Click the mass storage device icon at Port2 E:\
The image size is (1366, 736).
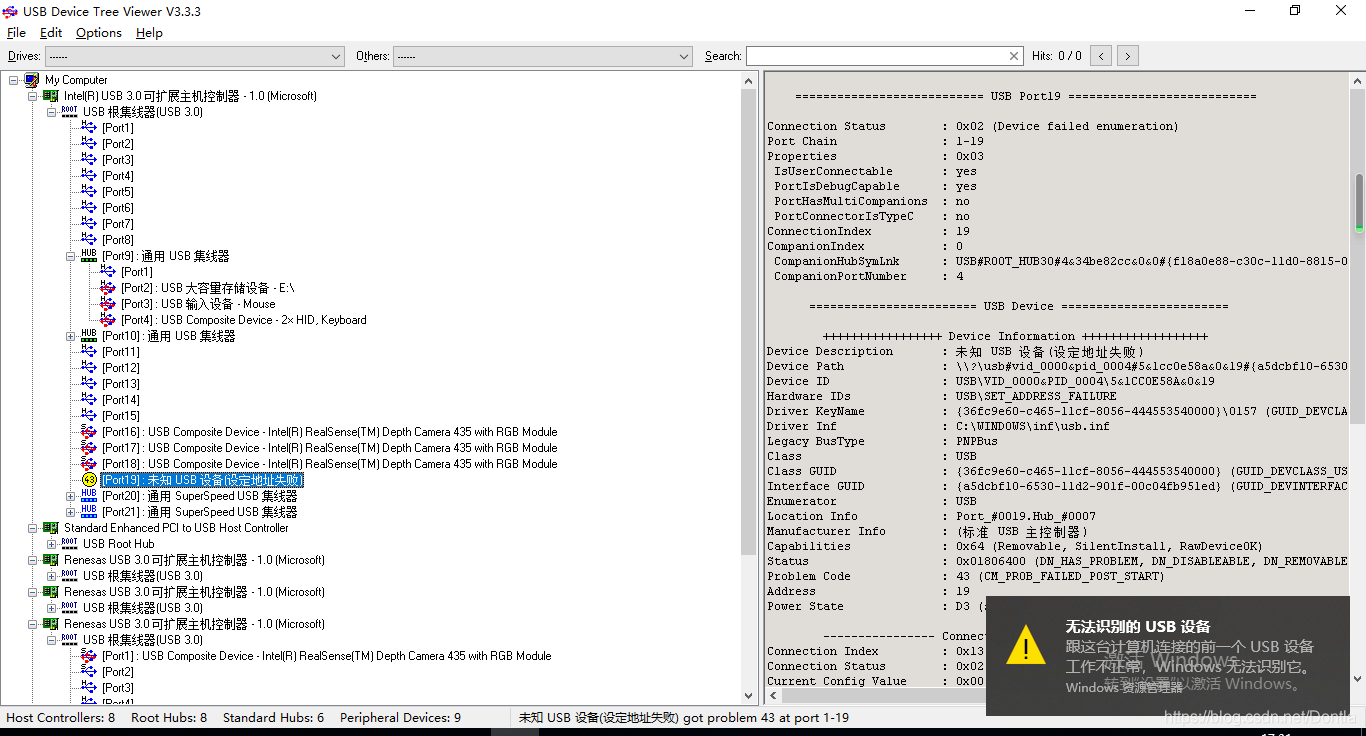coord(108,288)
